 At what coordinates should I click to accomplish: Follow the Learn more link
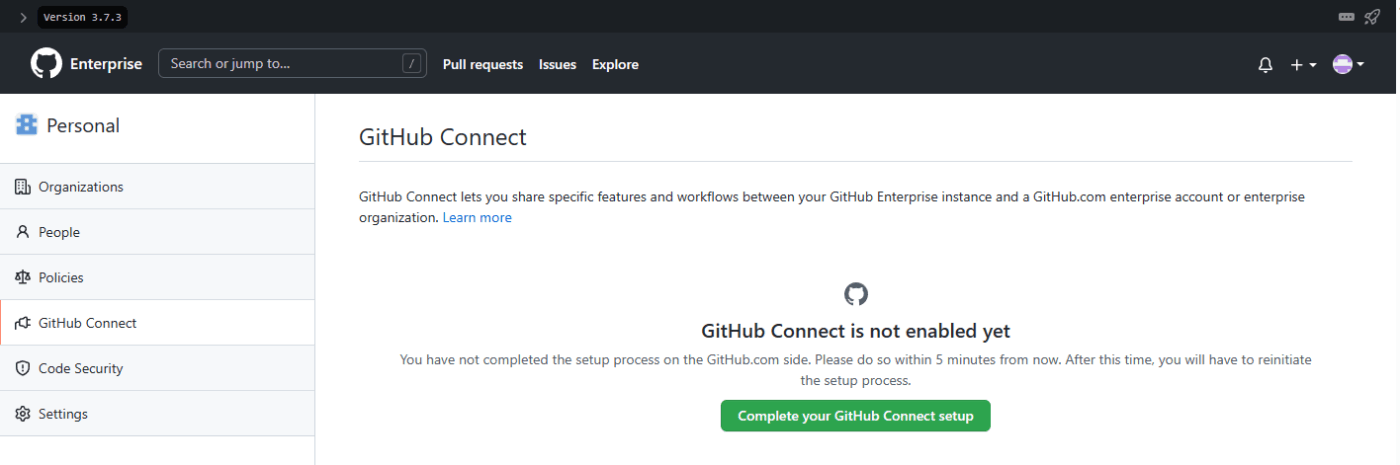[477, 217]
